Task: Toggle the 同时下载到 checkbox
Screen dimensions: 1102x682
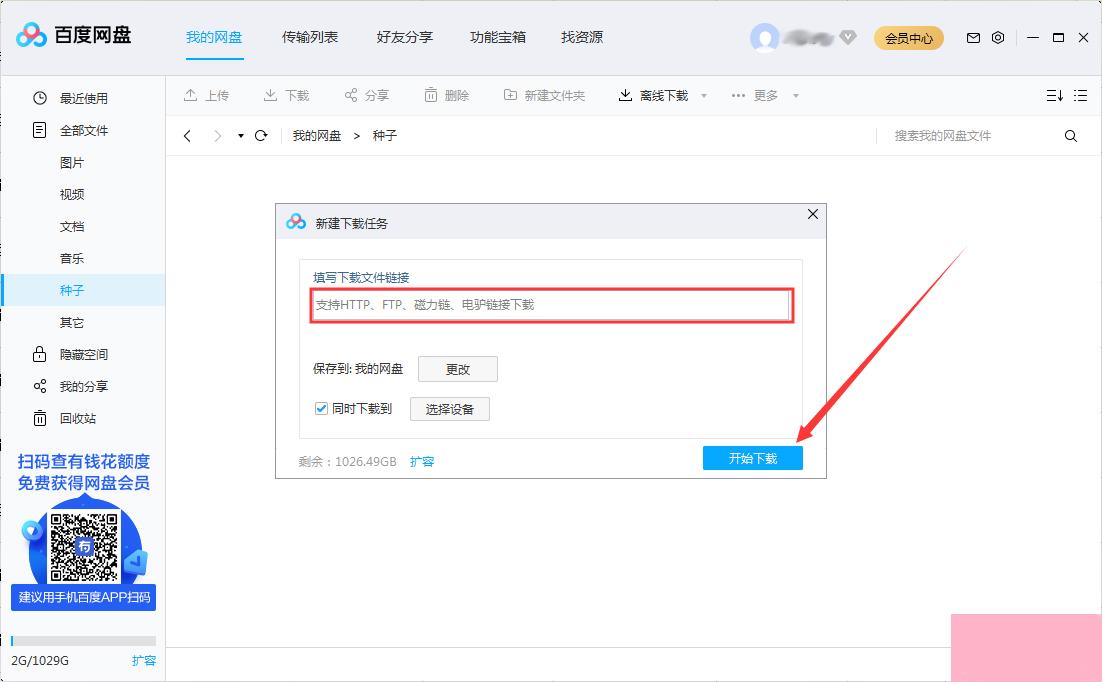Action: [x=321, y=408]
